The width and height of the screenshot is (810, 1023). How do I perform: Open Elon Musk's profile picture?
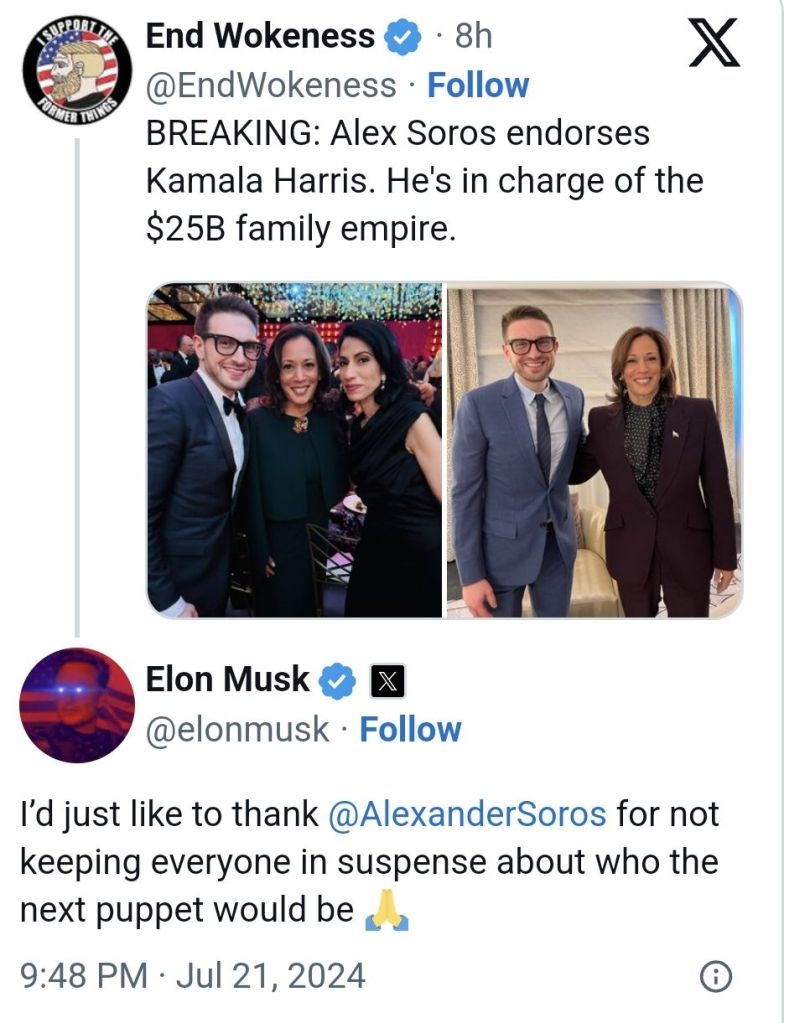(77, 704)
